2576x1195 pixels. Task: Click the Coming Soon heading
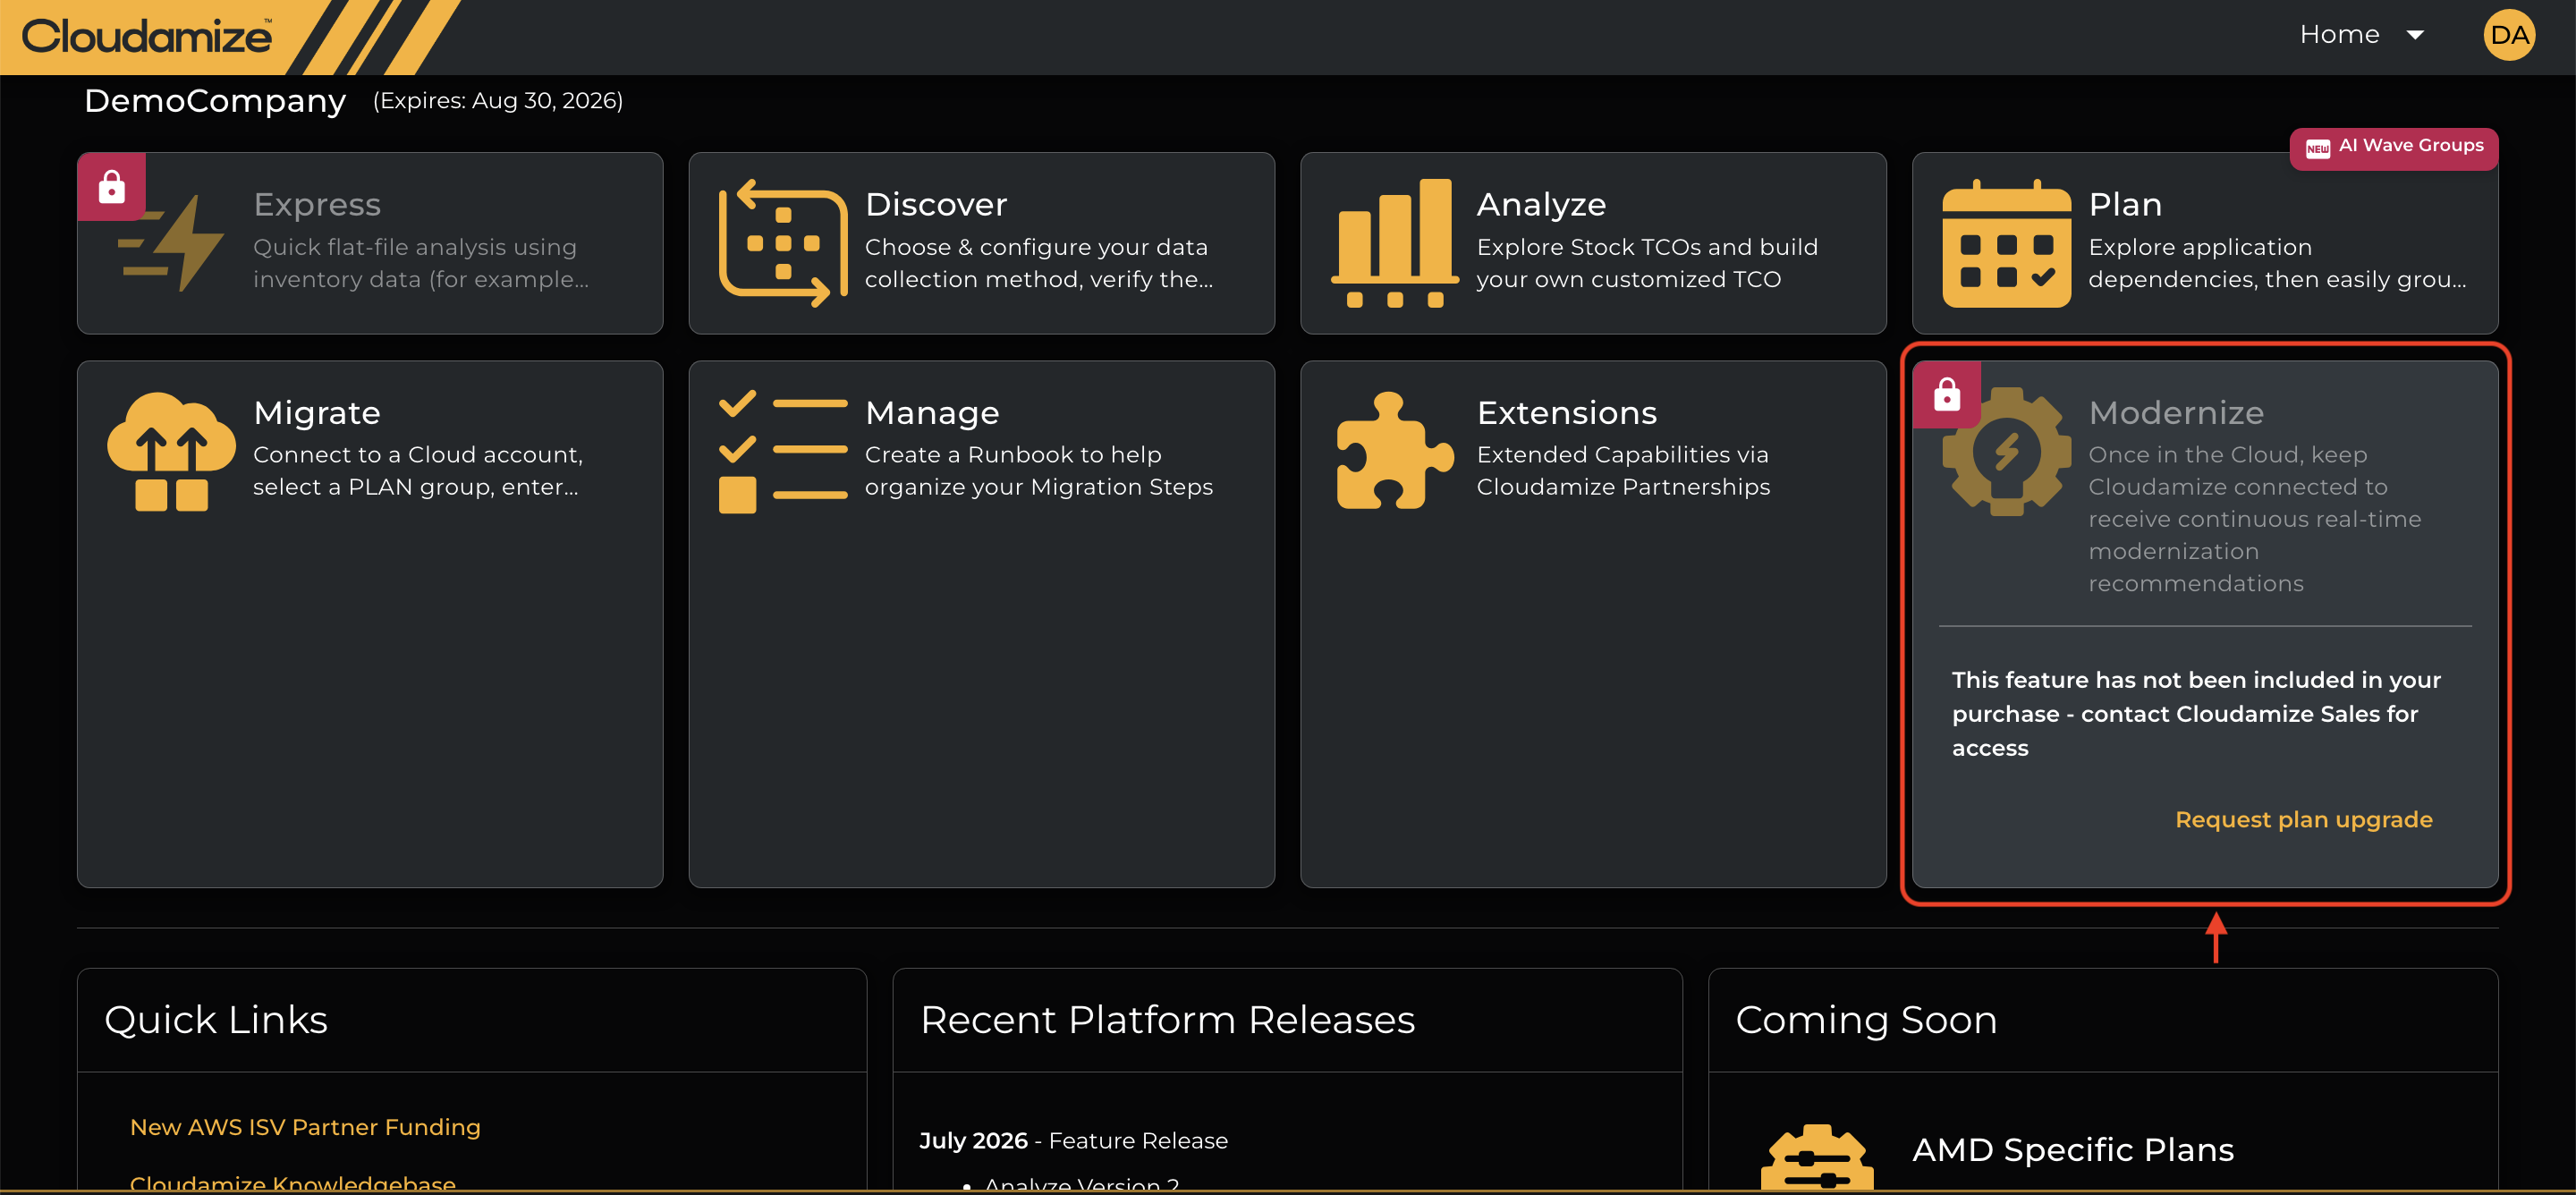coord(1866,1020)
